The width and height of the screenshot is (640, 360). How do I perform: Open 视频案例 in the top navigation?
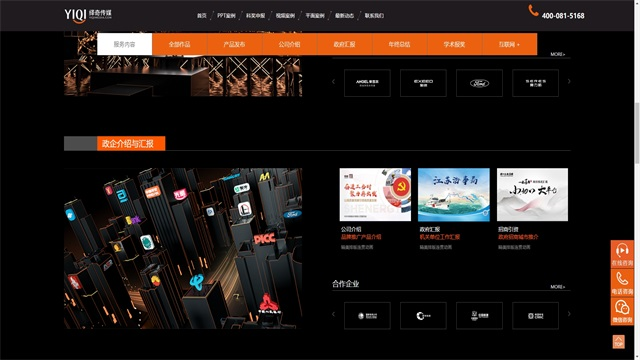pos(285,16)
